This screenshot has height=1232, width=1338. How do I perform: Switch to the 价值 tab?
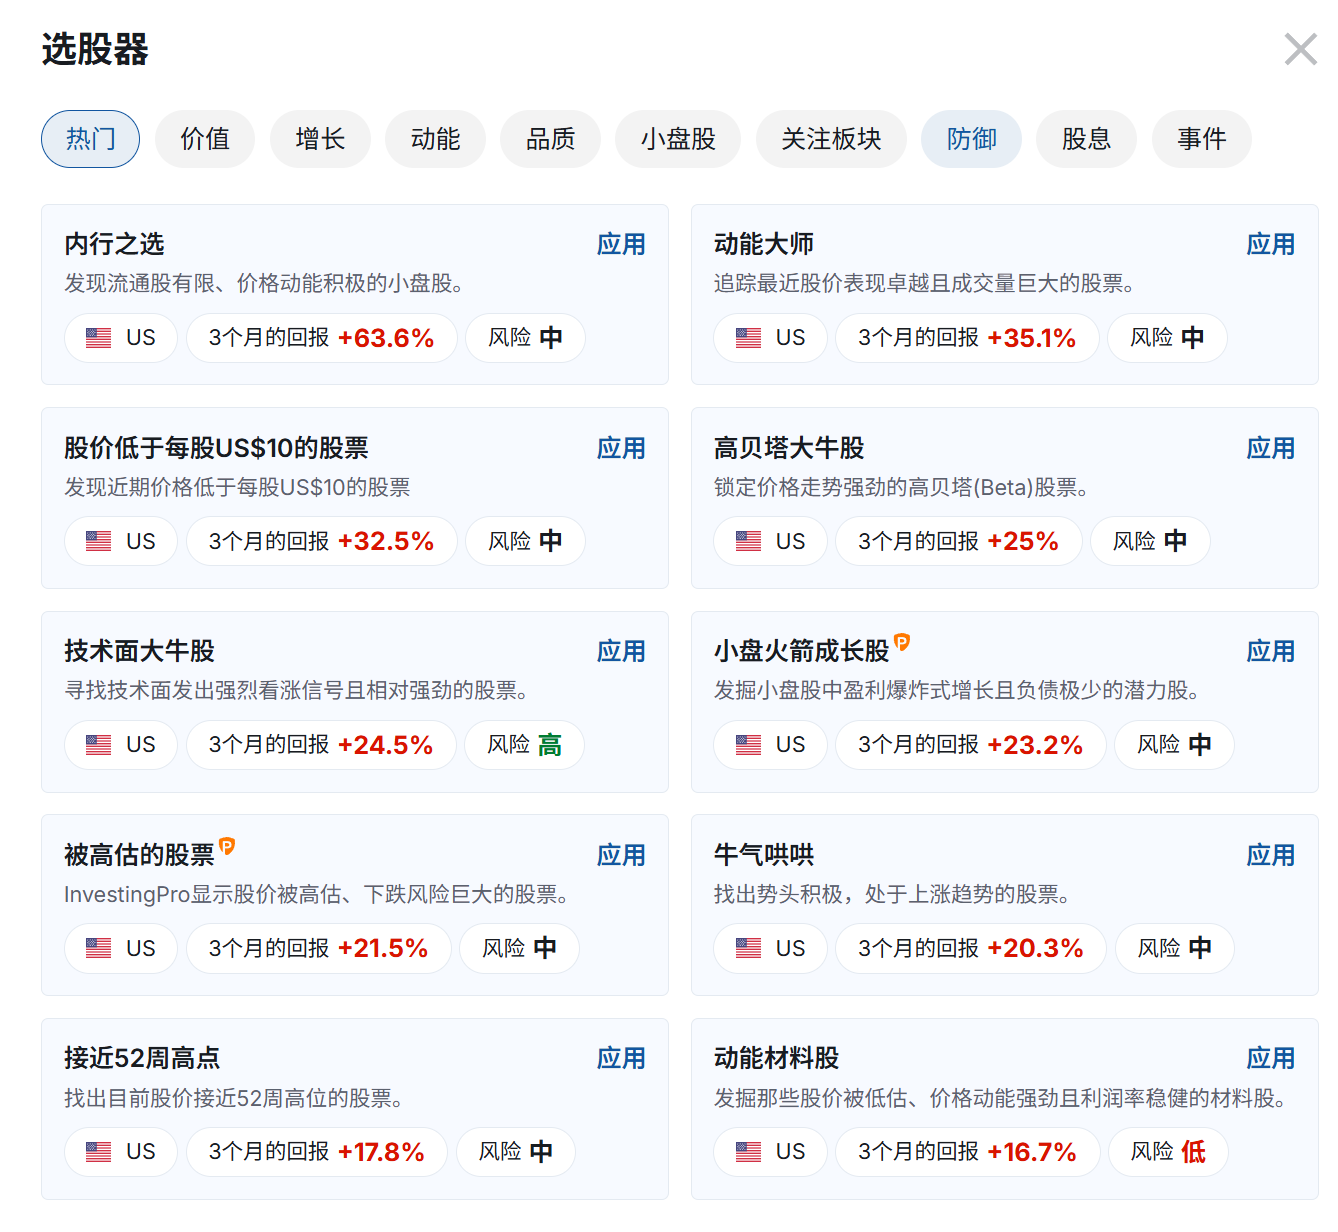pos(205,139)
